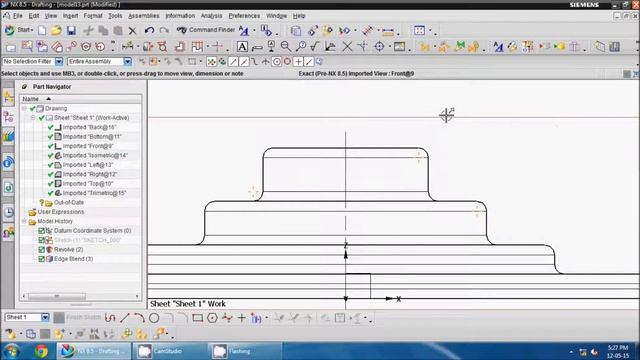
Task: Insert an image with the picture icon
Action: (399, 47)
